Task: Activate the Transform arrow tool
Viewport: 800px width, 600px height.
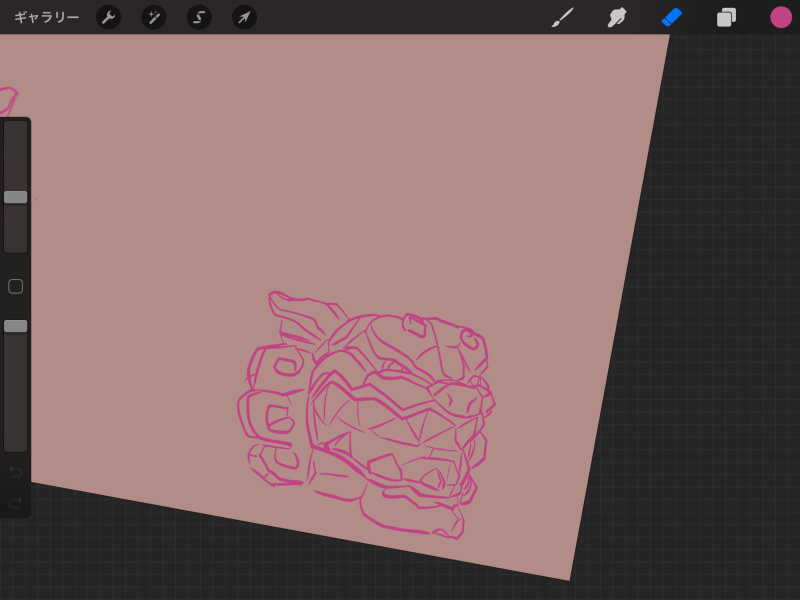Action: pos(244,17)
